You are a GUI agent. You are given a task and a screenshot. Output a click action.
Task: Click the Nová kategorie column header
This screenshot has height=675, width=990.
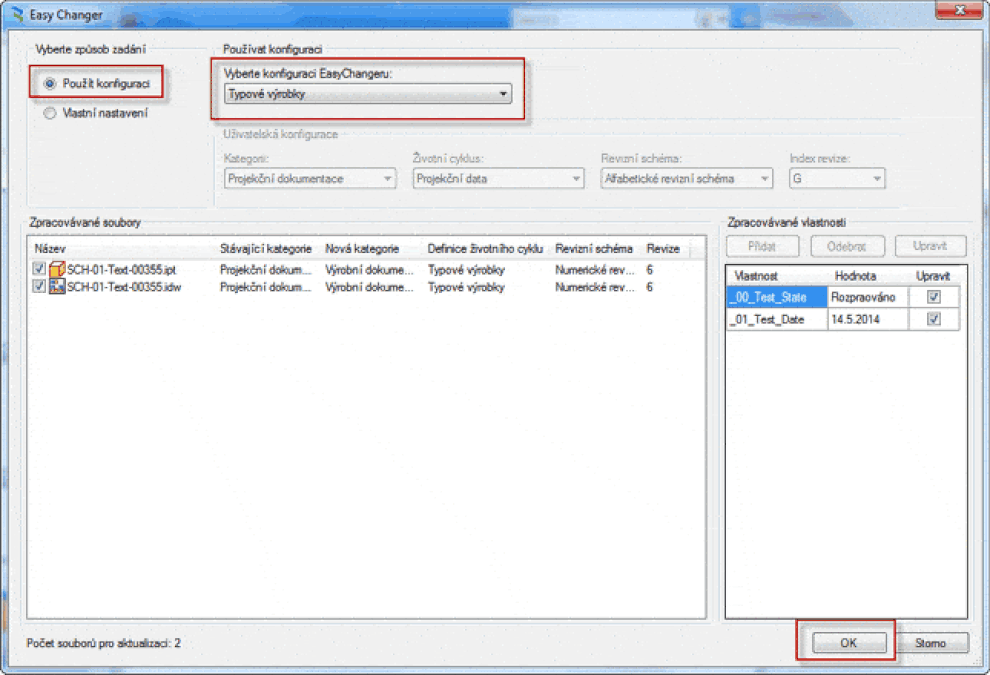[x=362, y=249]
